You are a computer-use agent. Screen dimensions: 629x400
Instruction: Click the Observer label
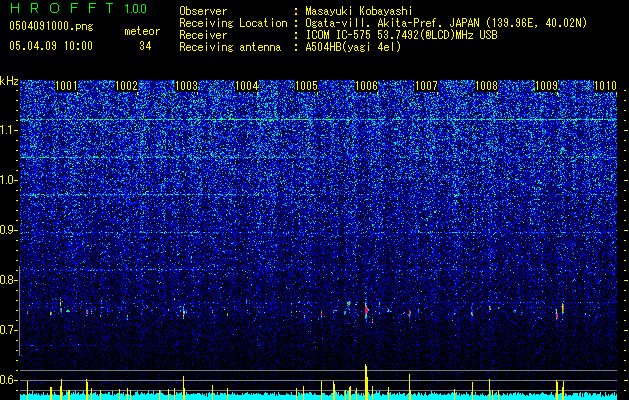(203, 11)
